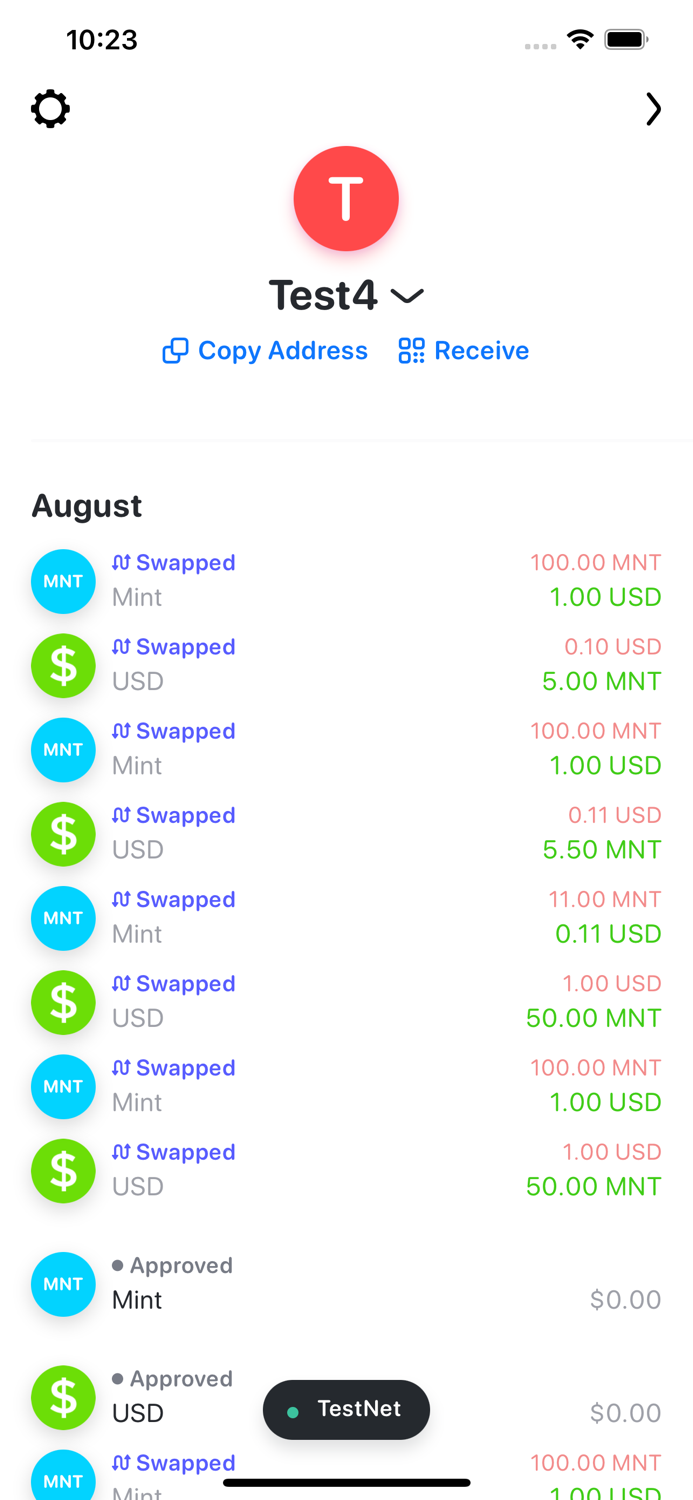
Task: Tap the August section header
Action: coord(87,506)
